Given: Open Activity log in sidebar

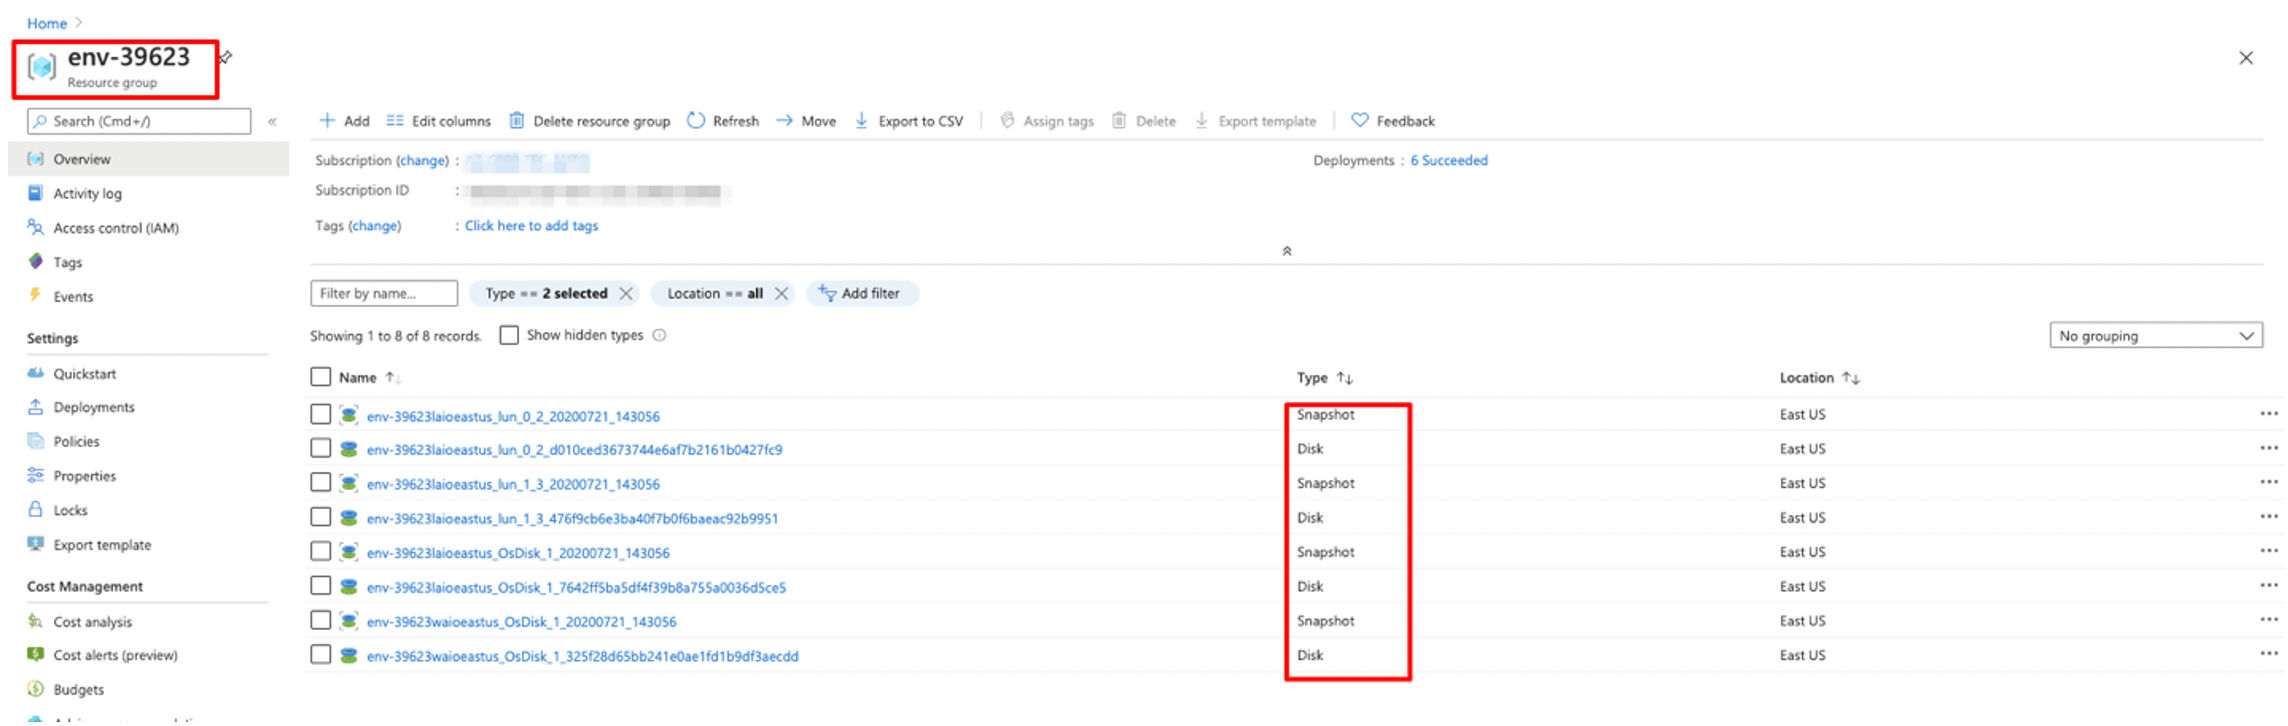Looking at the screenshot, I should (x=87, y=194).
